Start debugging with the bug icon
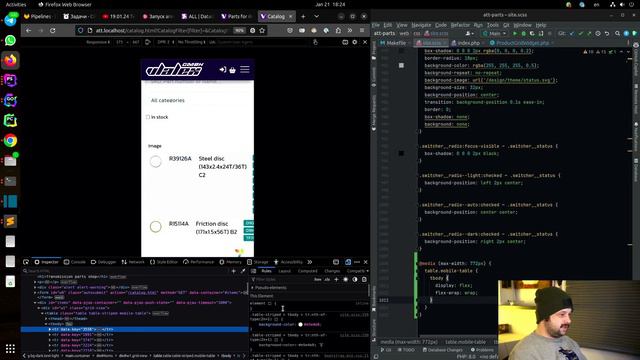The height and width of the screenshot is (360, 640). pyautogui.click(x=523, y=33)
